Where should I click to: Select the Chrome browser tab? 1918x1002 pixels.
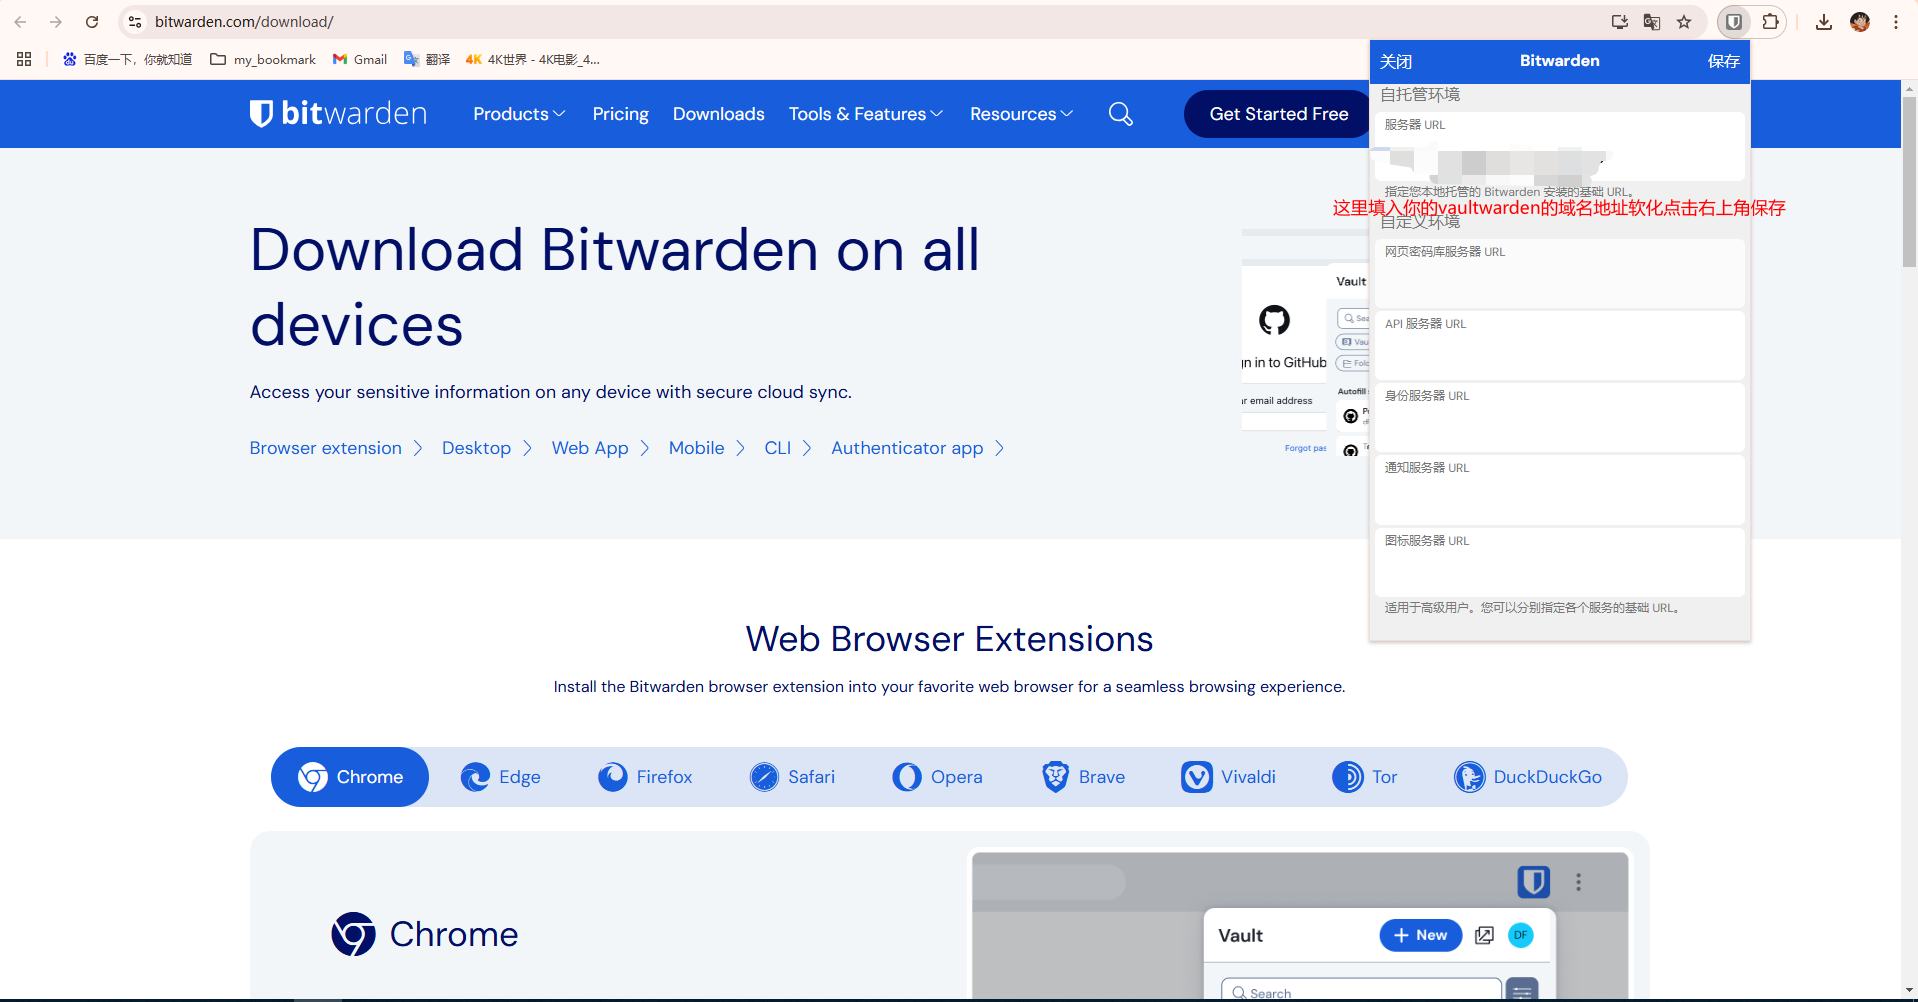pos(350,777)
